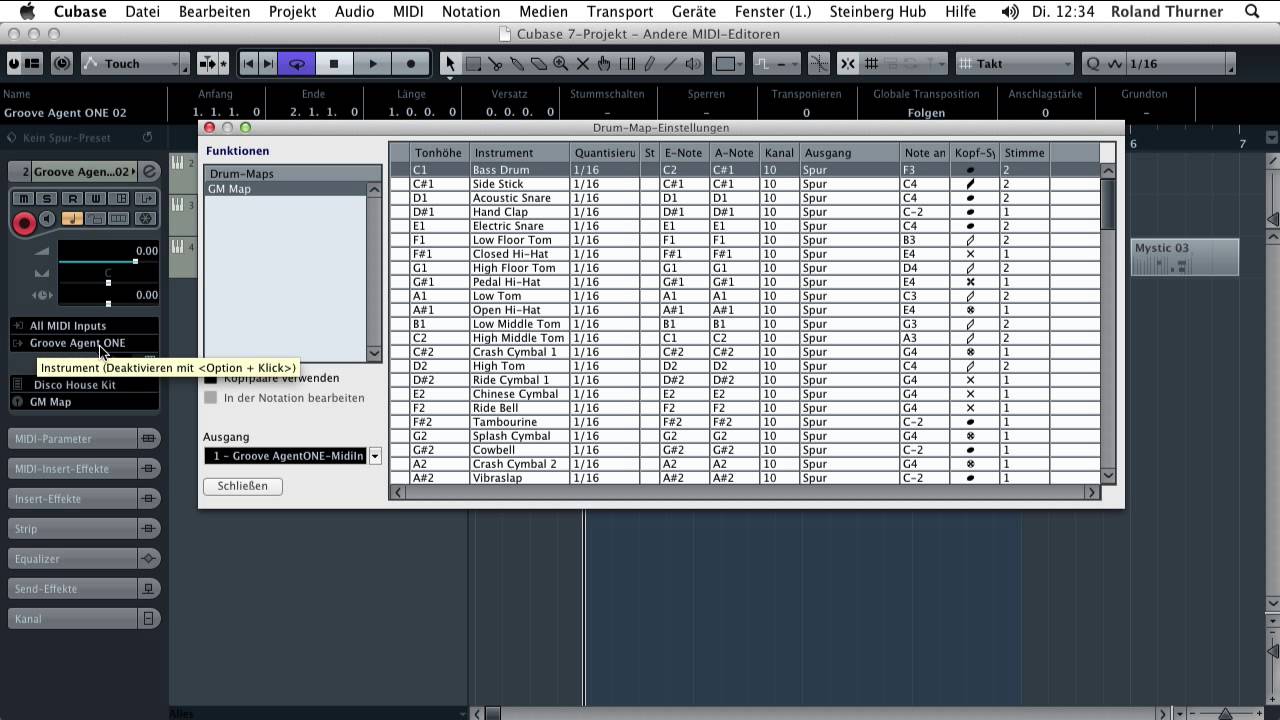Open the 1/16 quantize preset dropdown
This screenshot has width=1280, height=720.
(1178, 64)
